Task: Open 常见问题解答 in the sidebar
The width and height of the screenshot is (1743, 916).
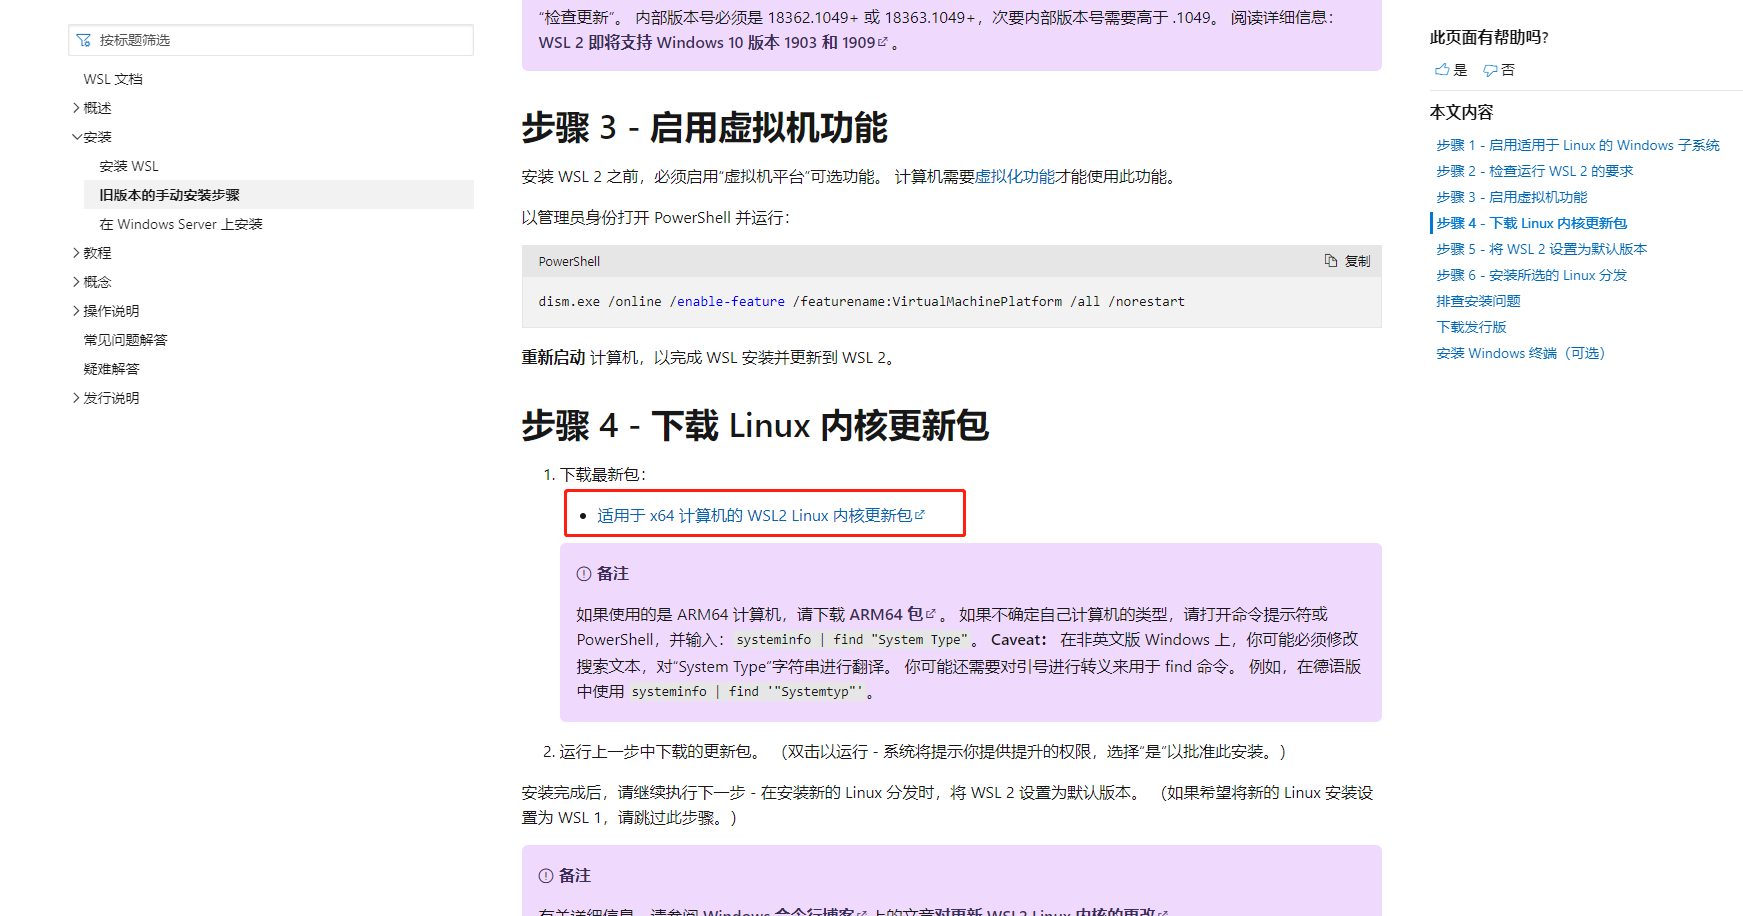Action: [125, 340]
